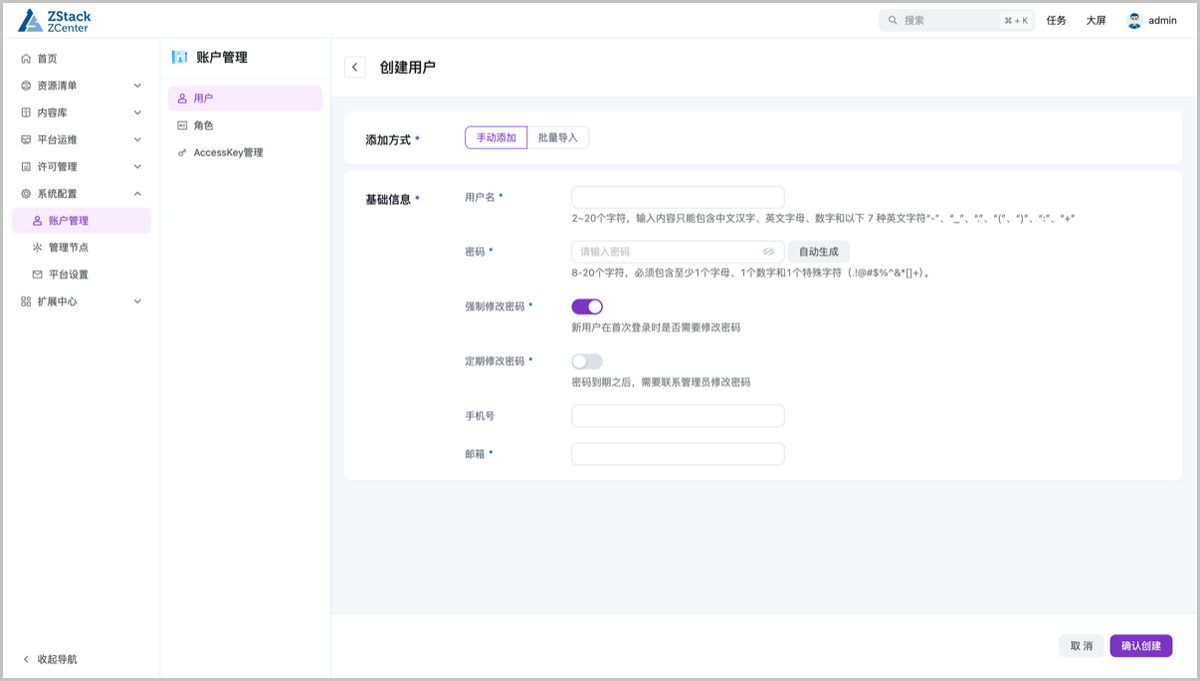Click the 创建用户 page title
Image resolution: width=1200 pixels, height=681 pixels.
point(407,67)
